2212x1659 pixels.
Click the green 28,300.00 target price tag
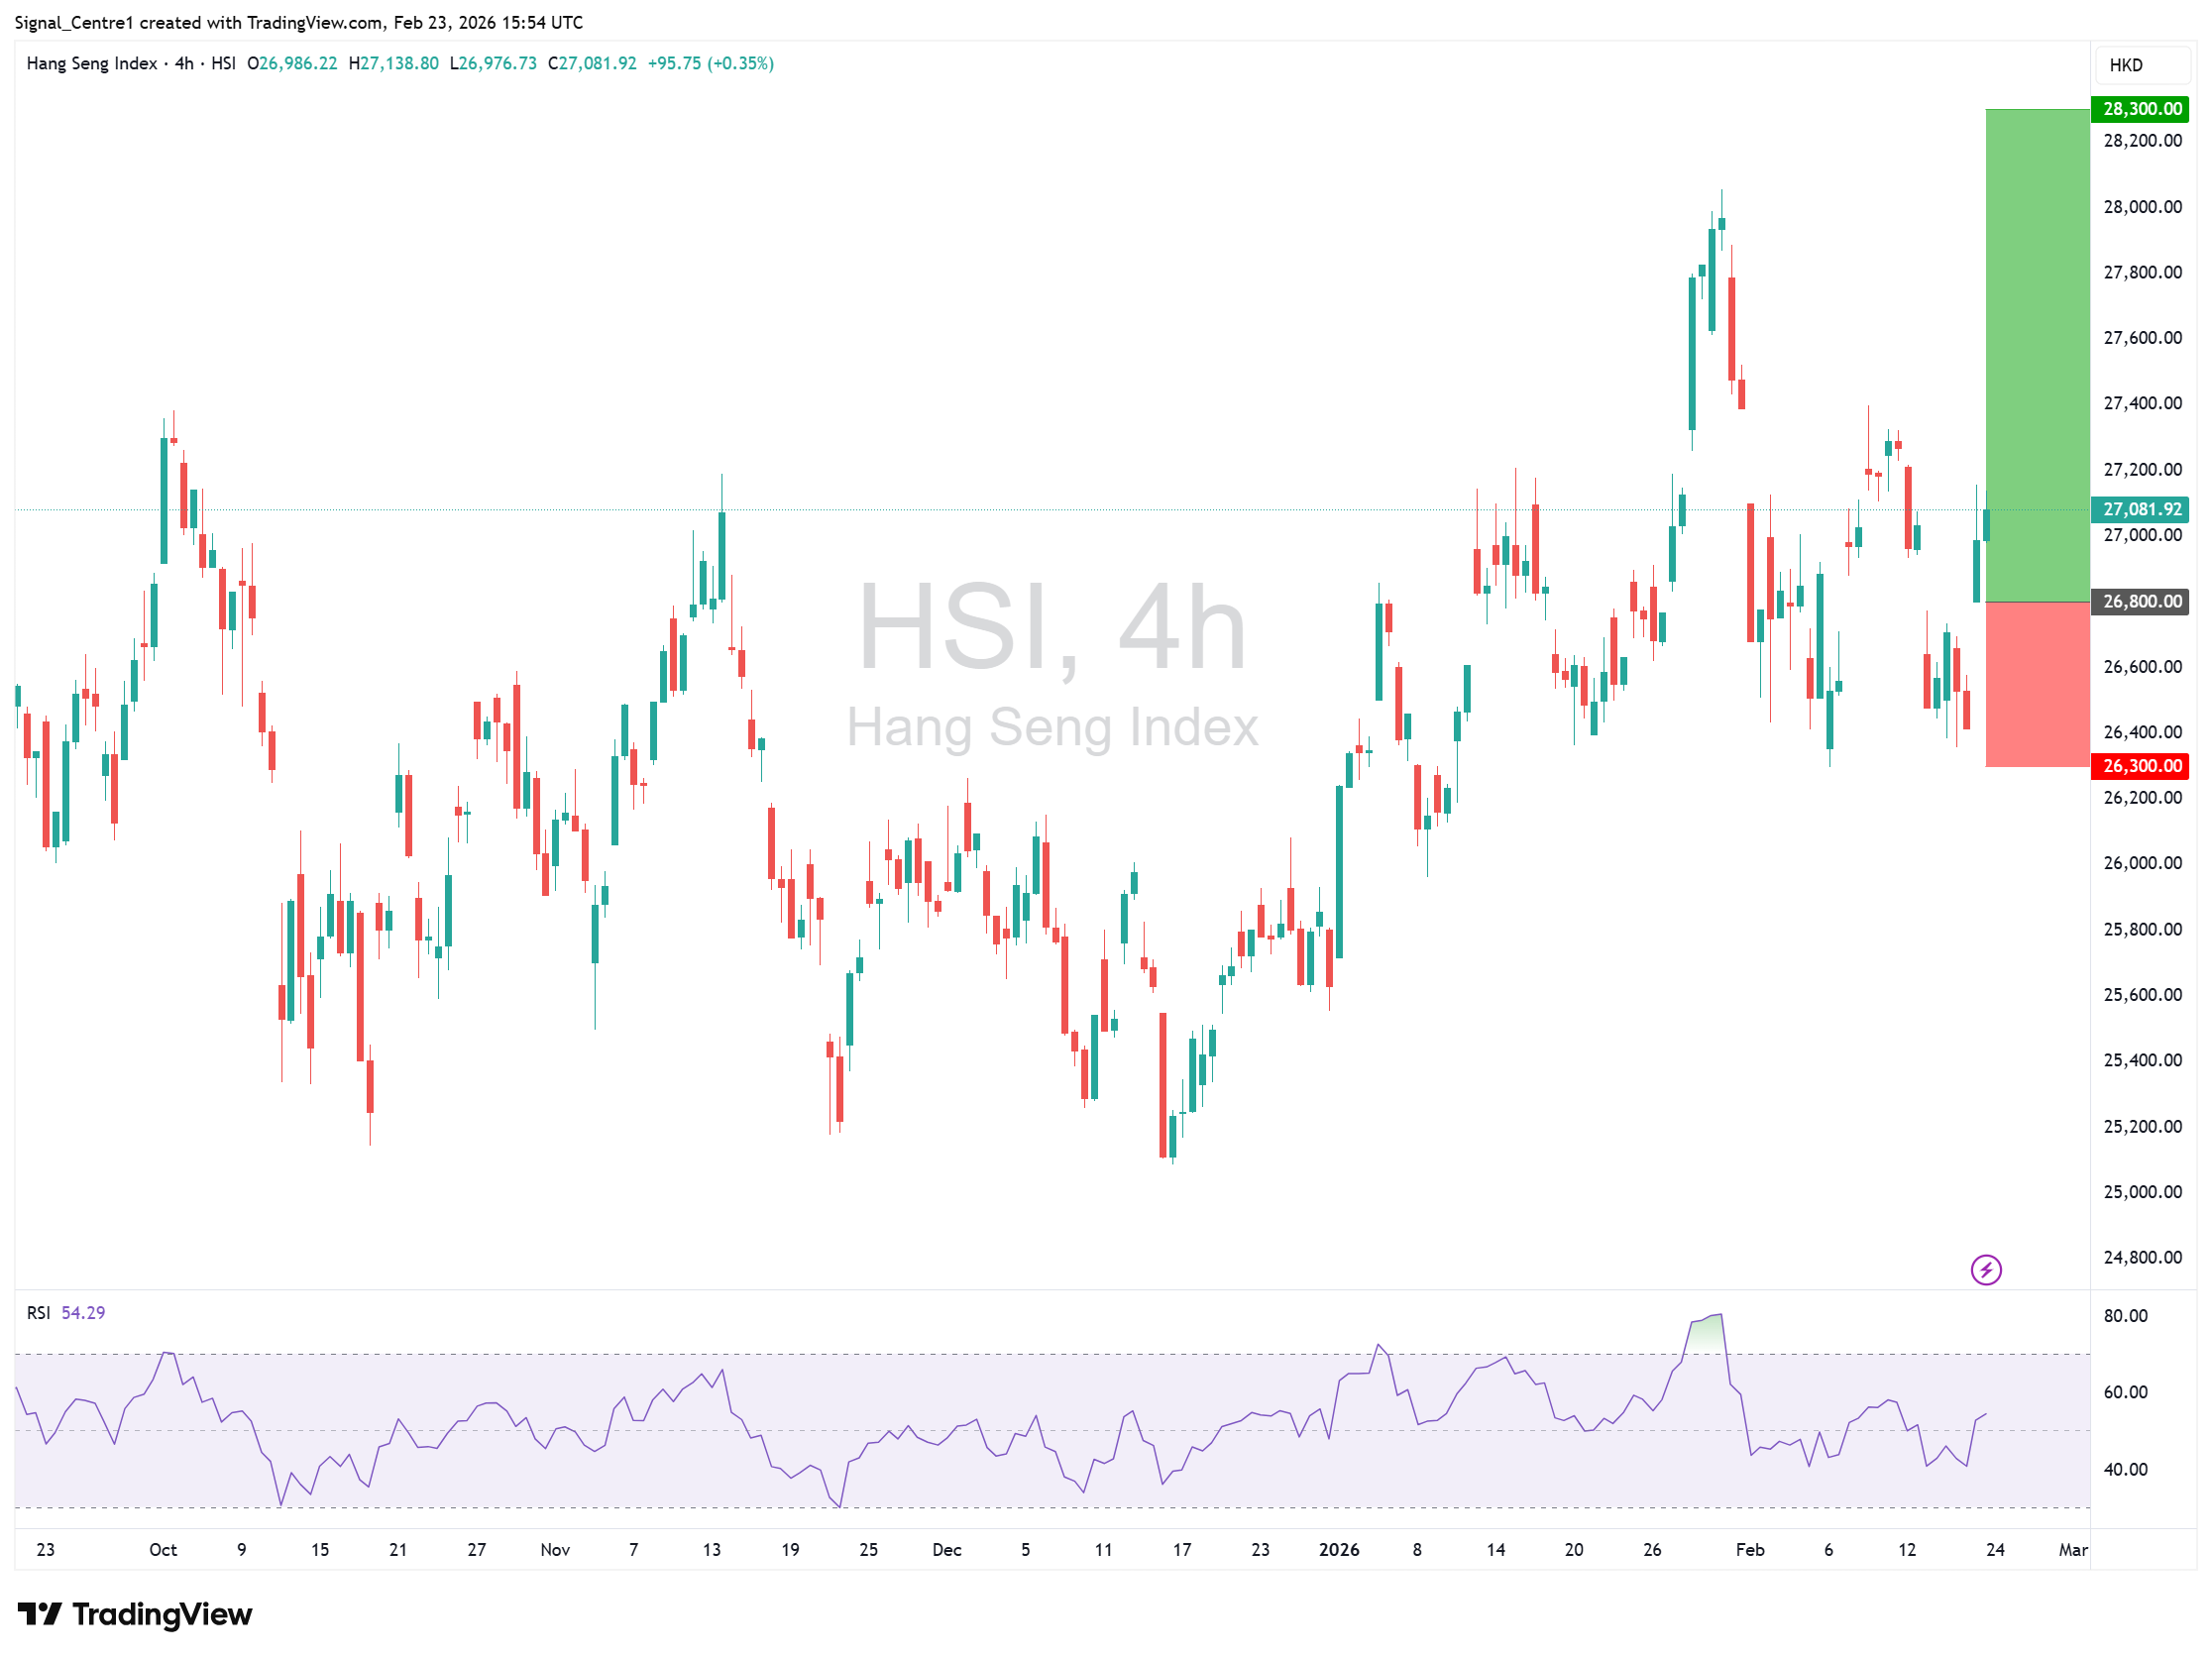point(2140,109)
